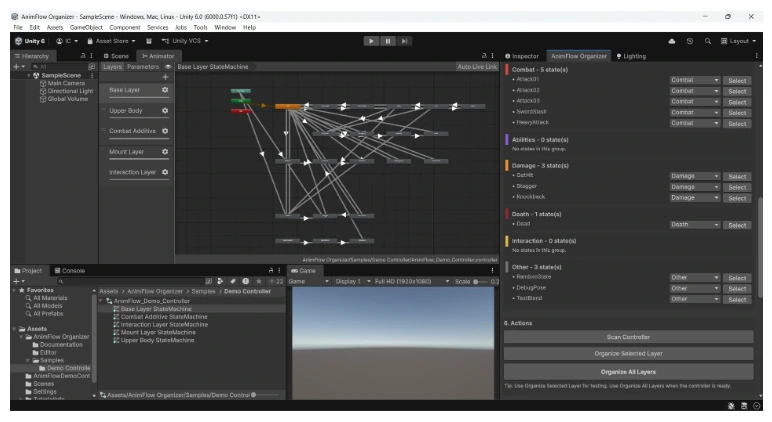Viewport: 772px width, 422px height.
Task: Click Organize All Layers button
Action: pos(628,372)
